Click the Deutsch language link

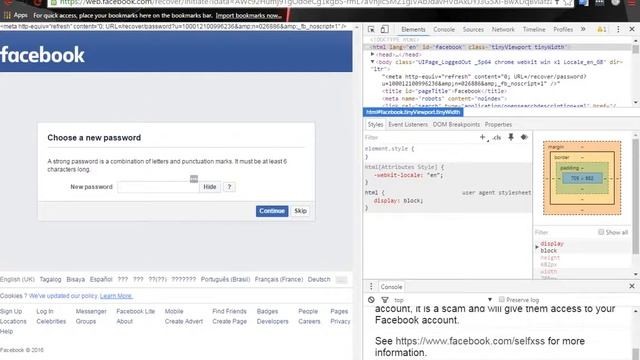[x=319, y=280]
